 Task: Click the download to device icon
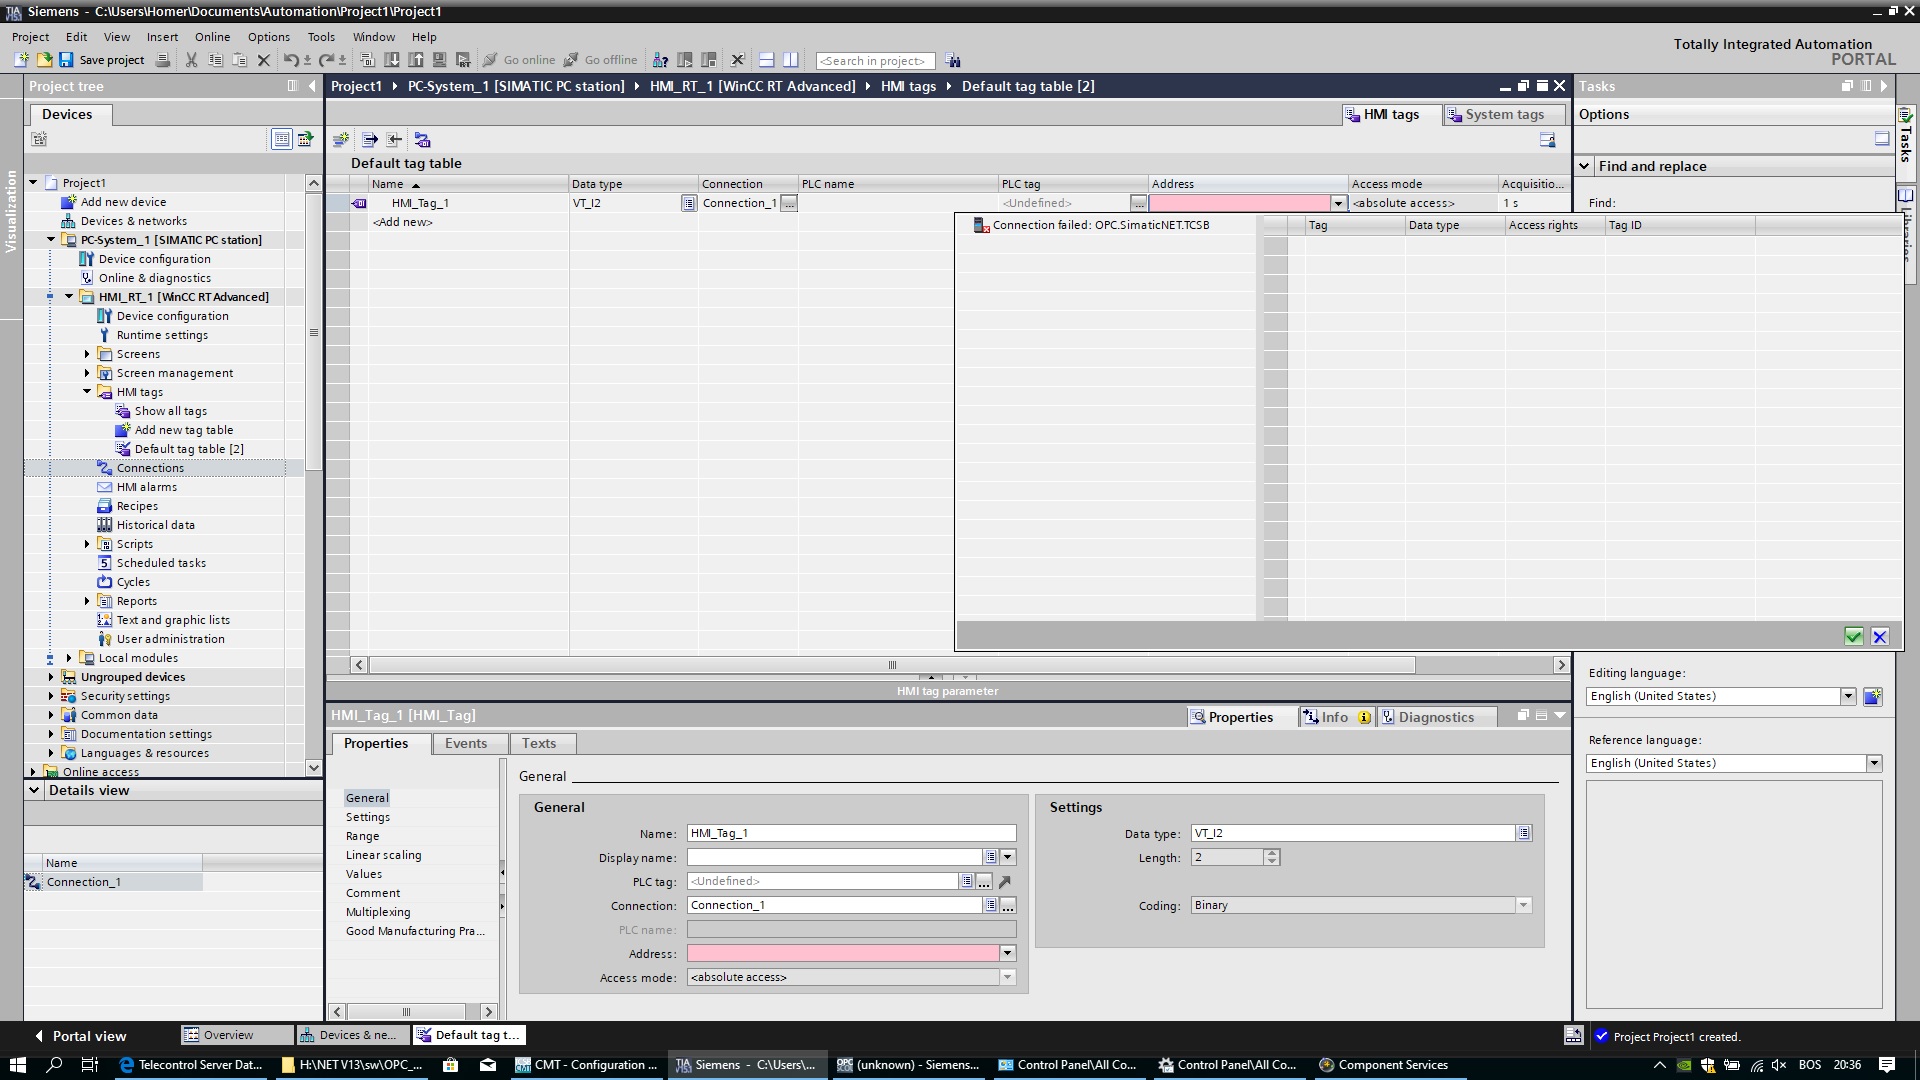(x=392, y=60)
